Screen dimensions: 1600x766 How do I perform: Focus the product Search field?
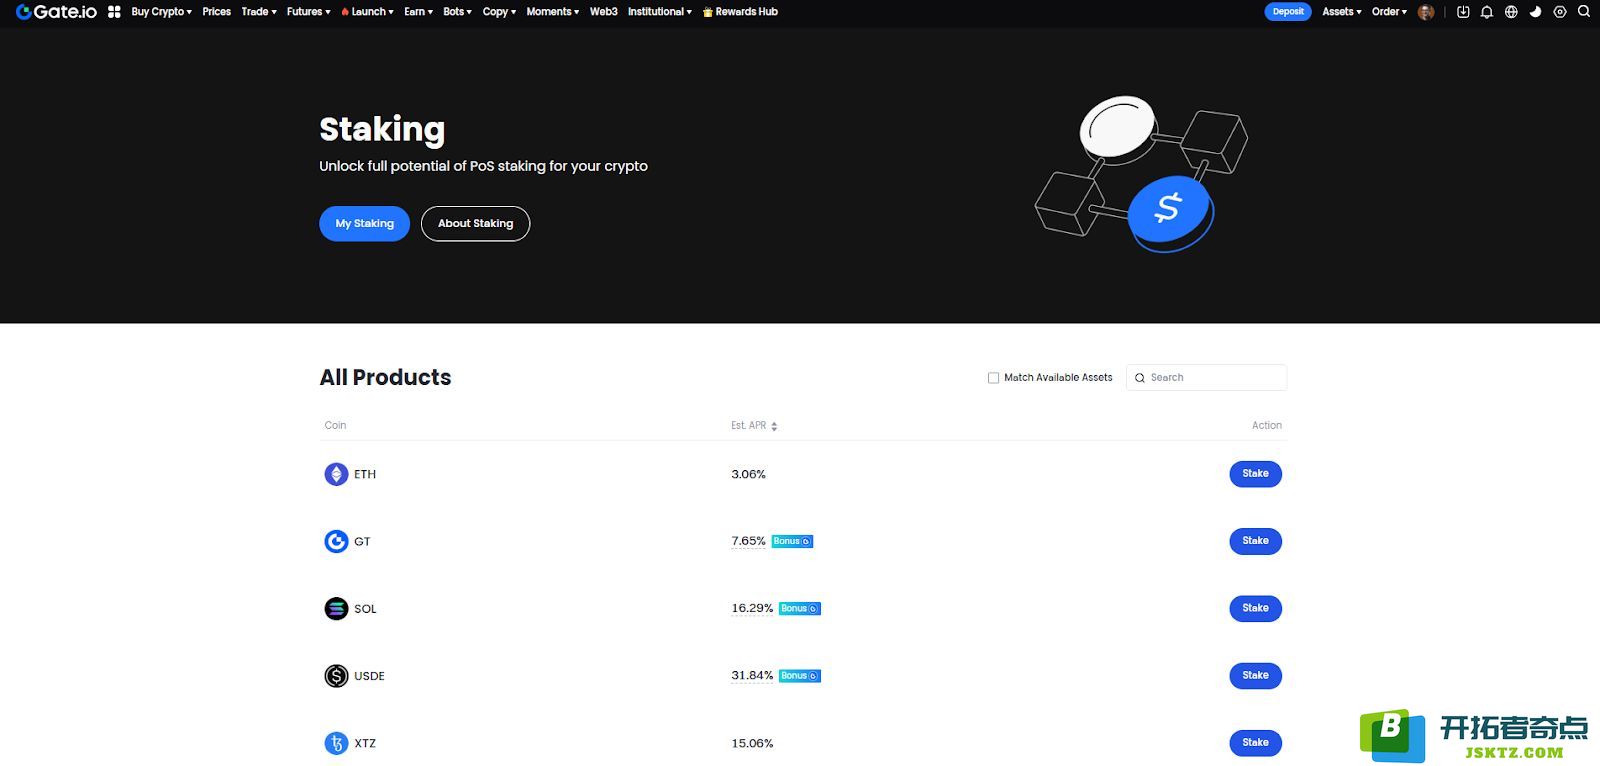click(x=1206, y=378)
